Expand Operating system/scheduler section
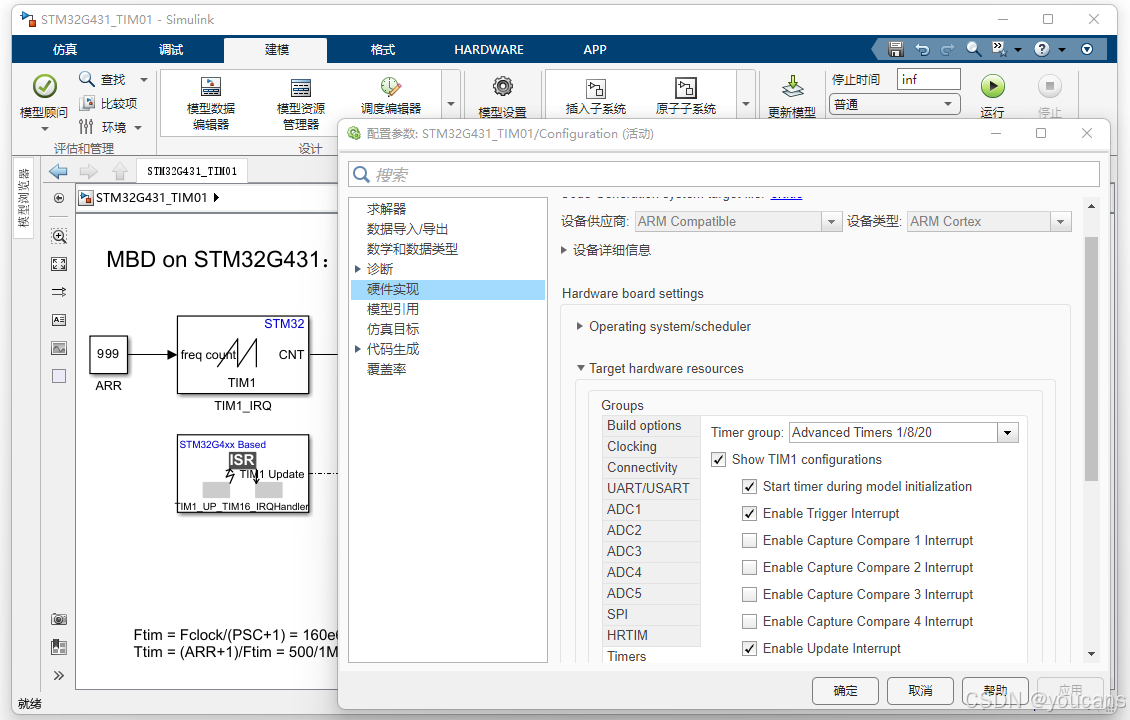Screen dimensions: 1130x720 pyautogui.click(x=580, y=326)
